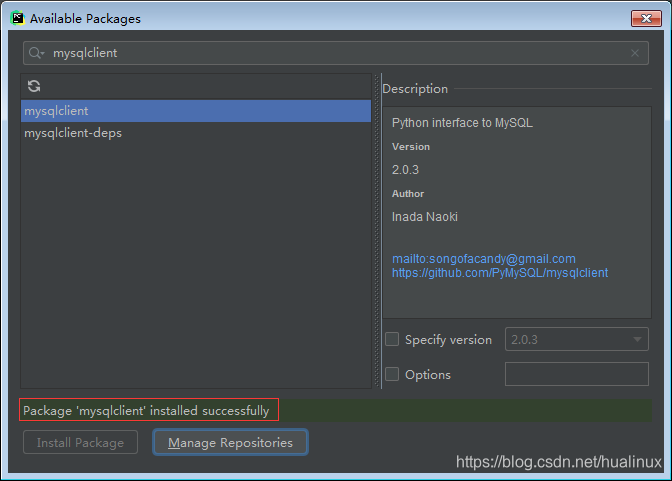Open the songofacandy mailto link
This screenshot has height=481, width=672.
click(x=483, y=259)
